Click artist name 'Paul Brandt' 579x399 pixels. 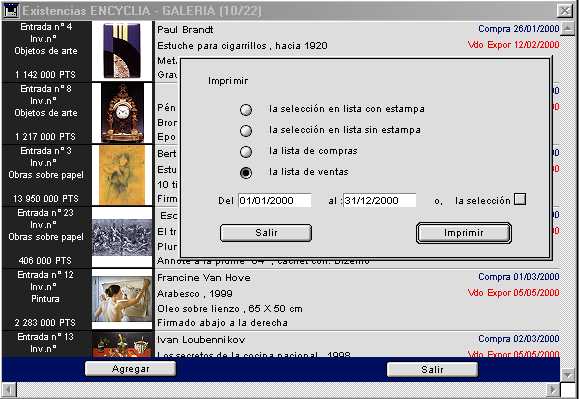[x=185, y=30]
